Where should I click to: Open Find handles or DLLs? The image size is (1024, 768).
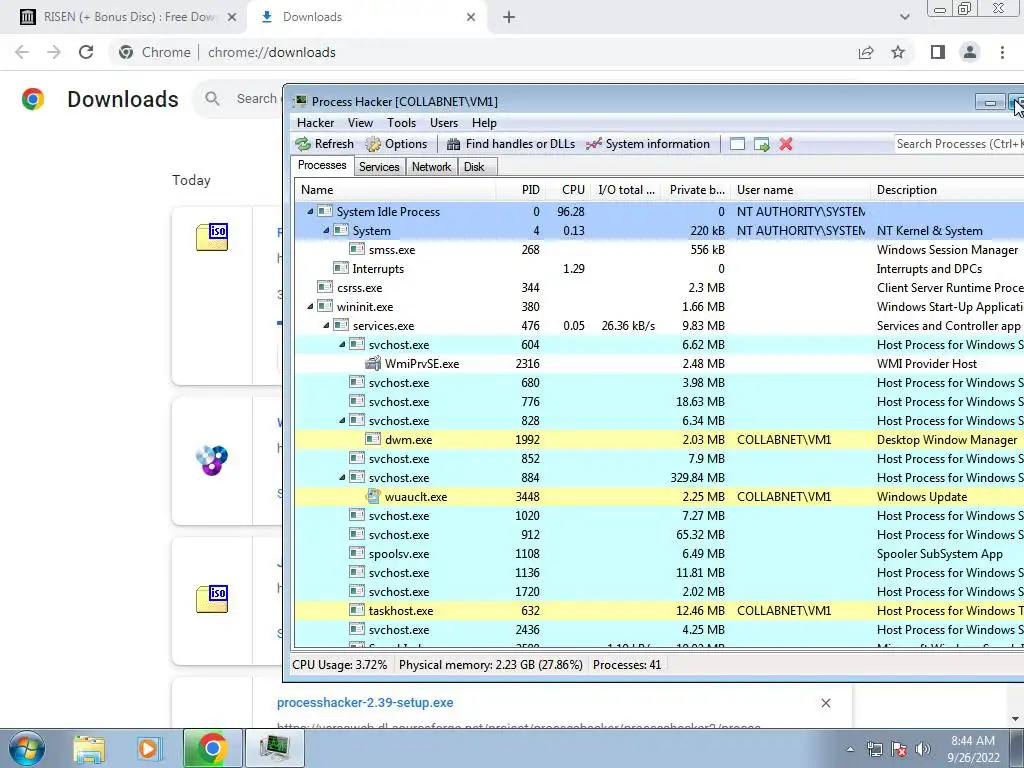point(511,144)
